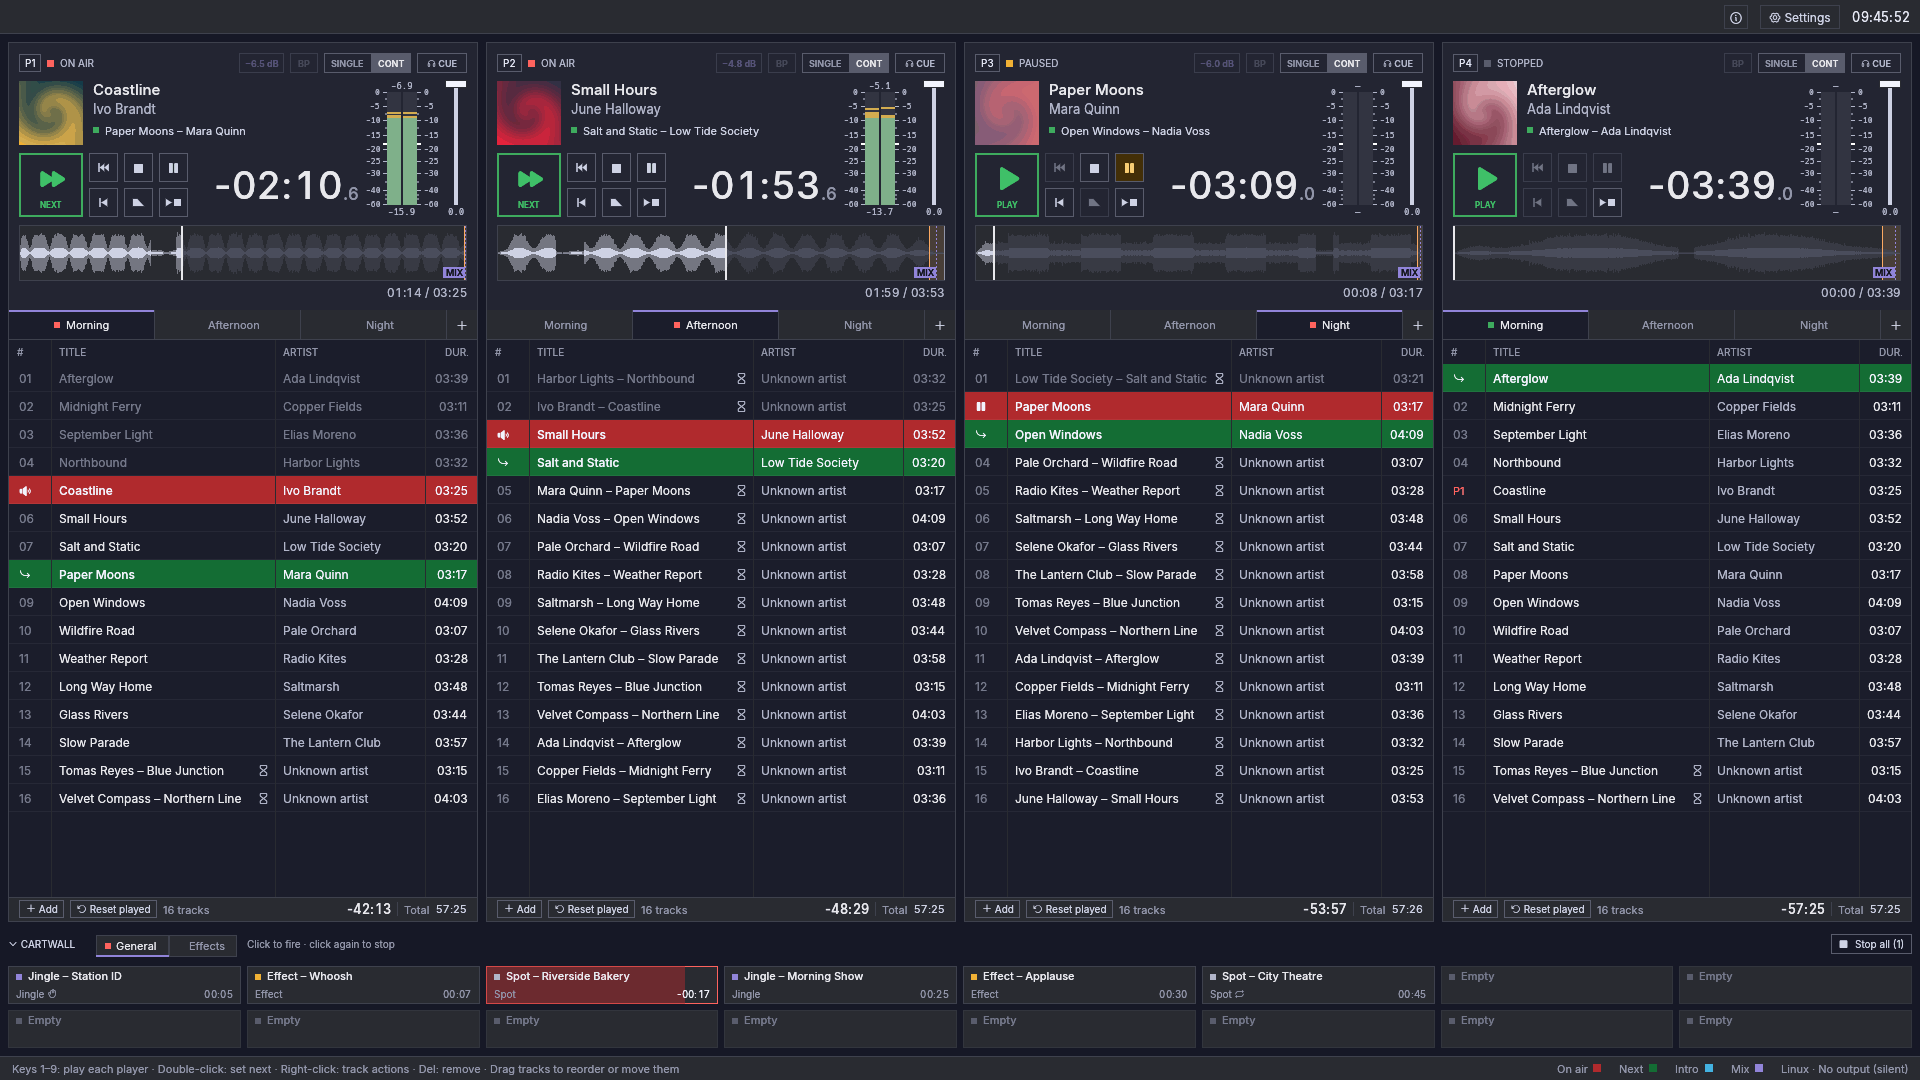Stop playback in player P3
This screenshot has width=1920, height=1080.
click(1094, 168)
